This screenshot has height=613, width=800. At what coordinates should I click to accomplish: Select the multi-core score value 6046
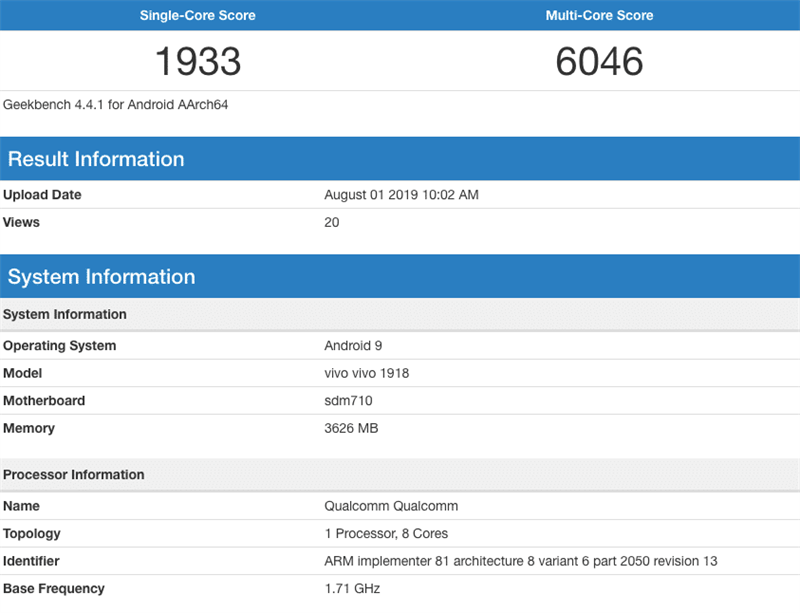599,62
